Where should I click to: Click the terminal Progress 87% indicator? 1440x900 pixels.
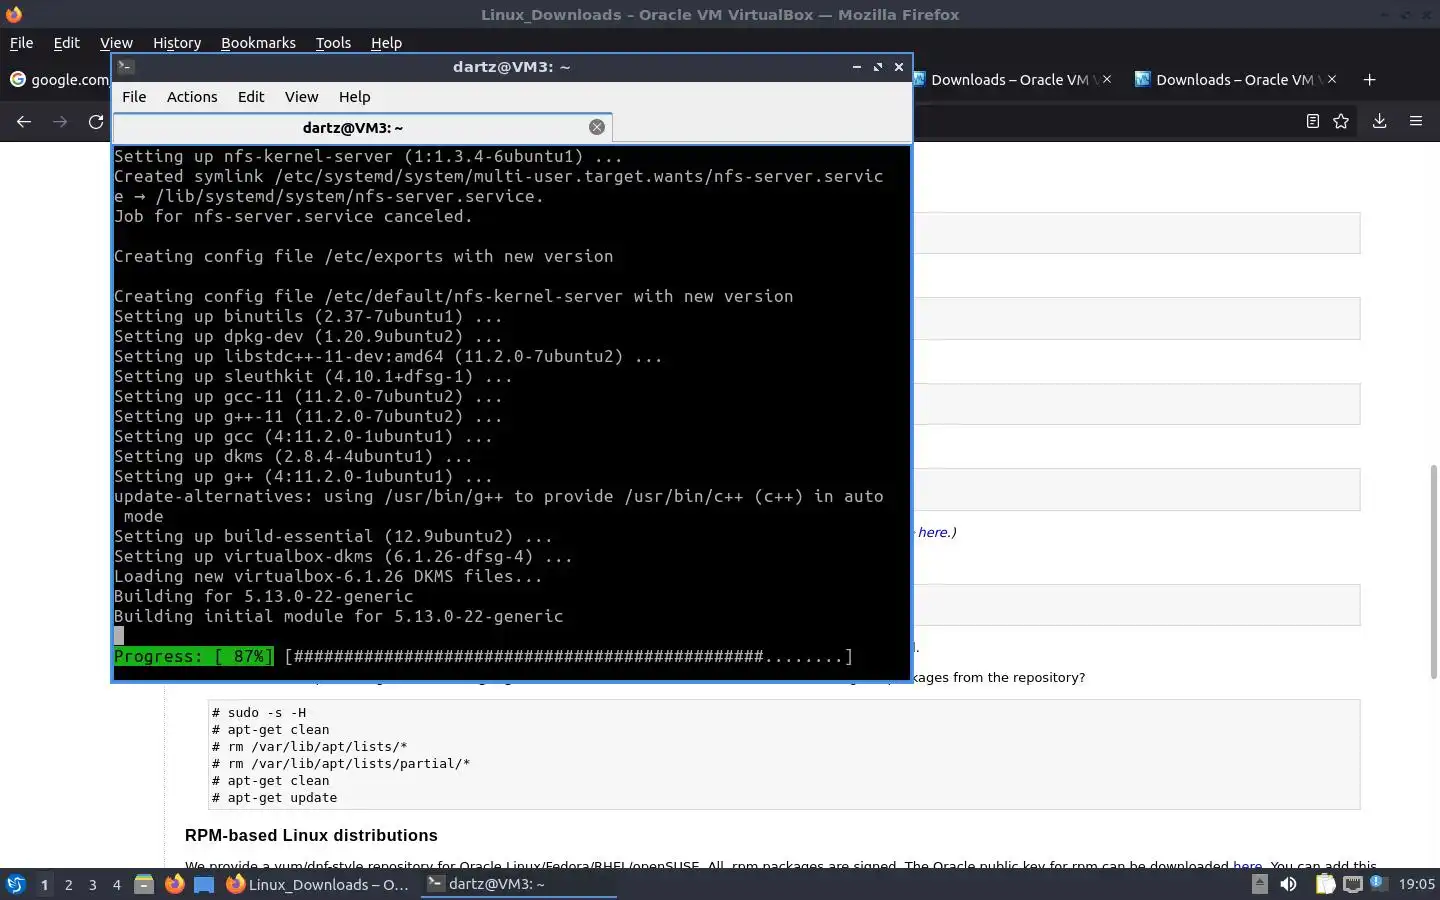pos(193,656)
